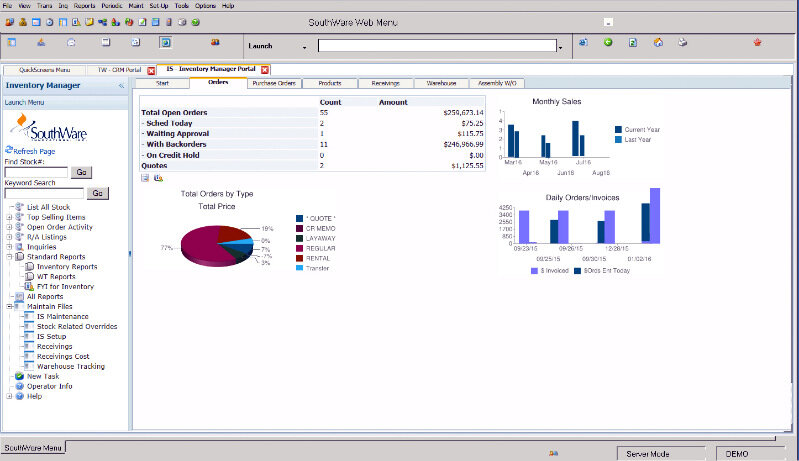Close the TW - CRM Portal tab

151,70
